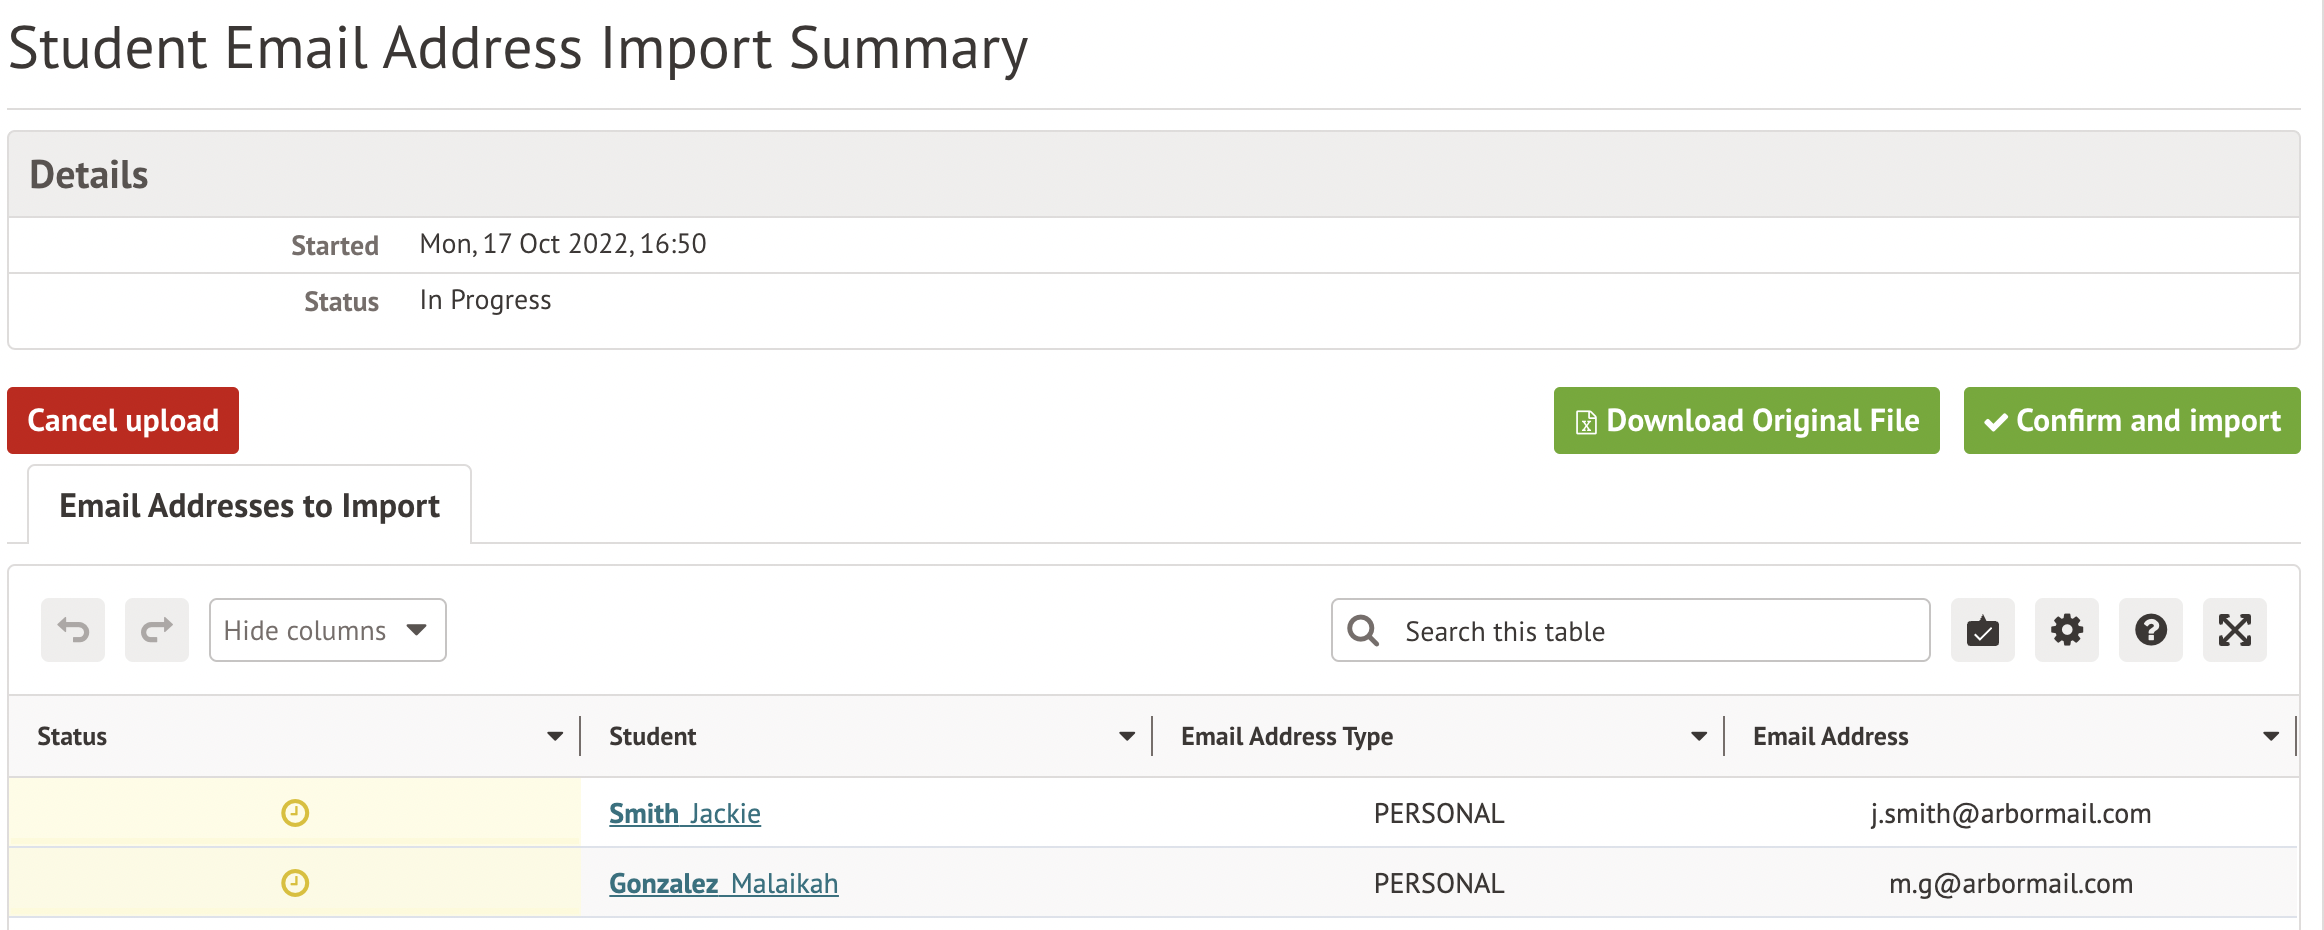Click the table settings gear icon

[x=2067, y=630]
